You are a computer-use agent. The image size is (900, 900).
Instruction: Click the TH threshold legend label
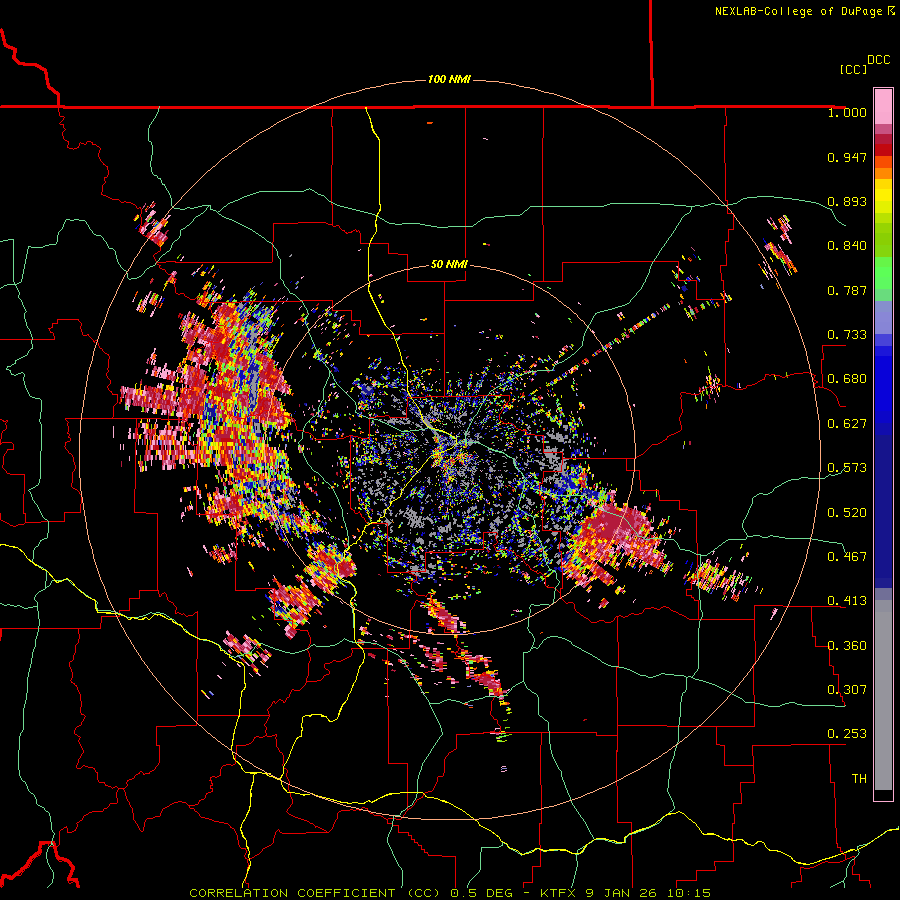pos(859,779)
